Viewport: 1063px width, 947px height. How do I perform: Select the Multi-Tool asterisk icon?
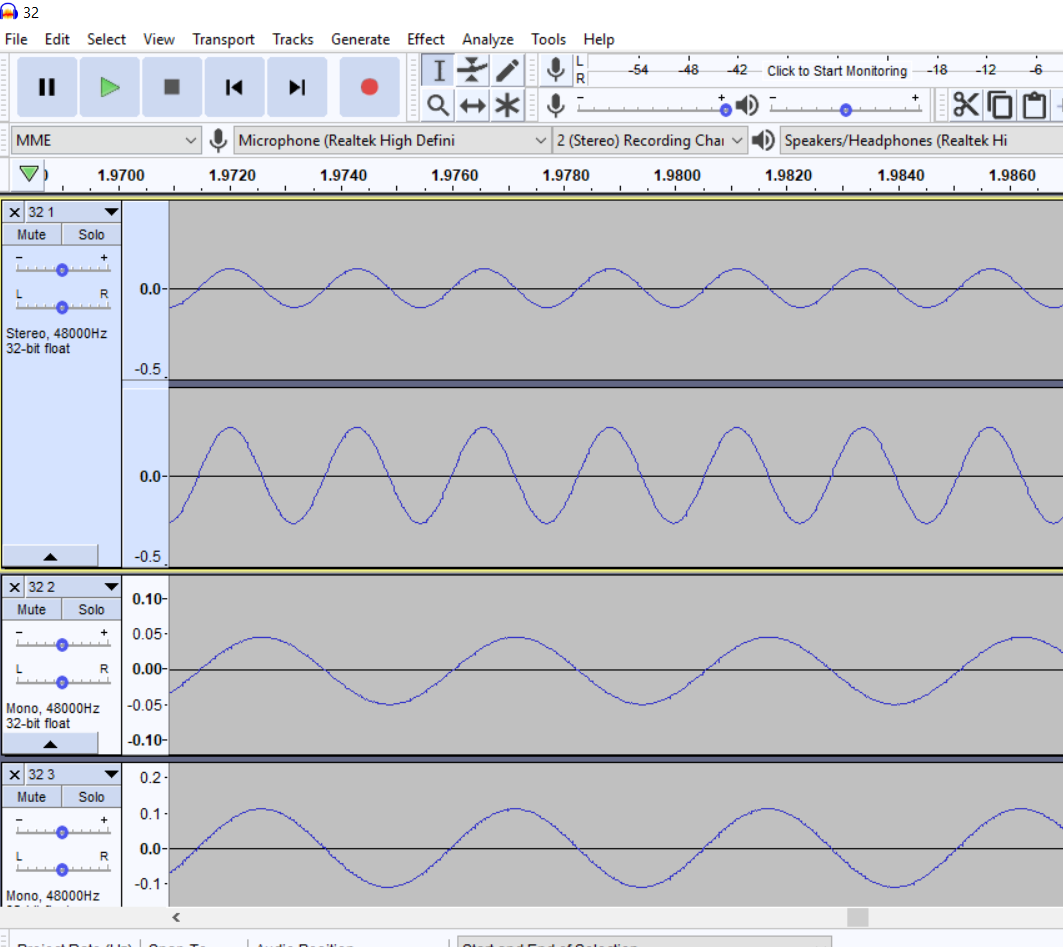pyautogui.click(x=507, y=105)
